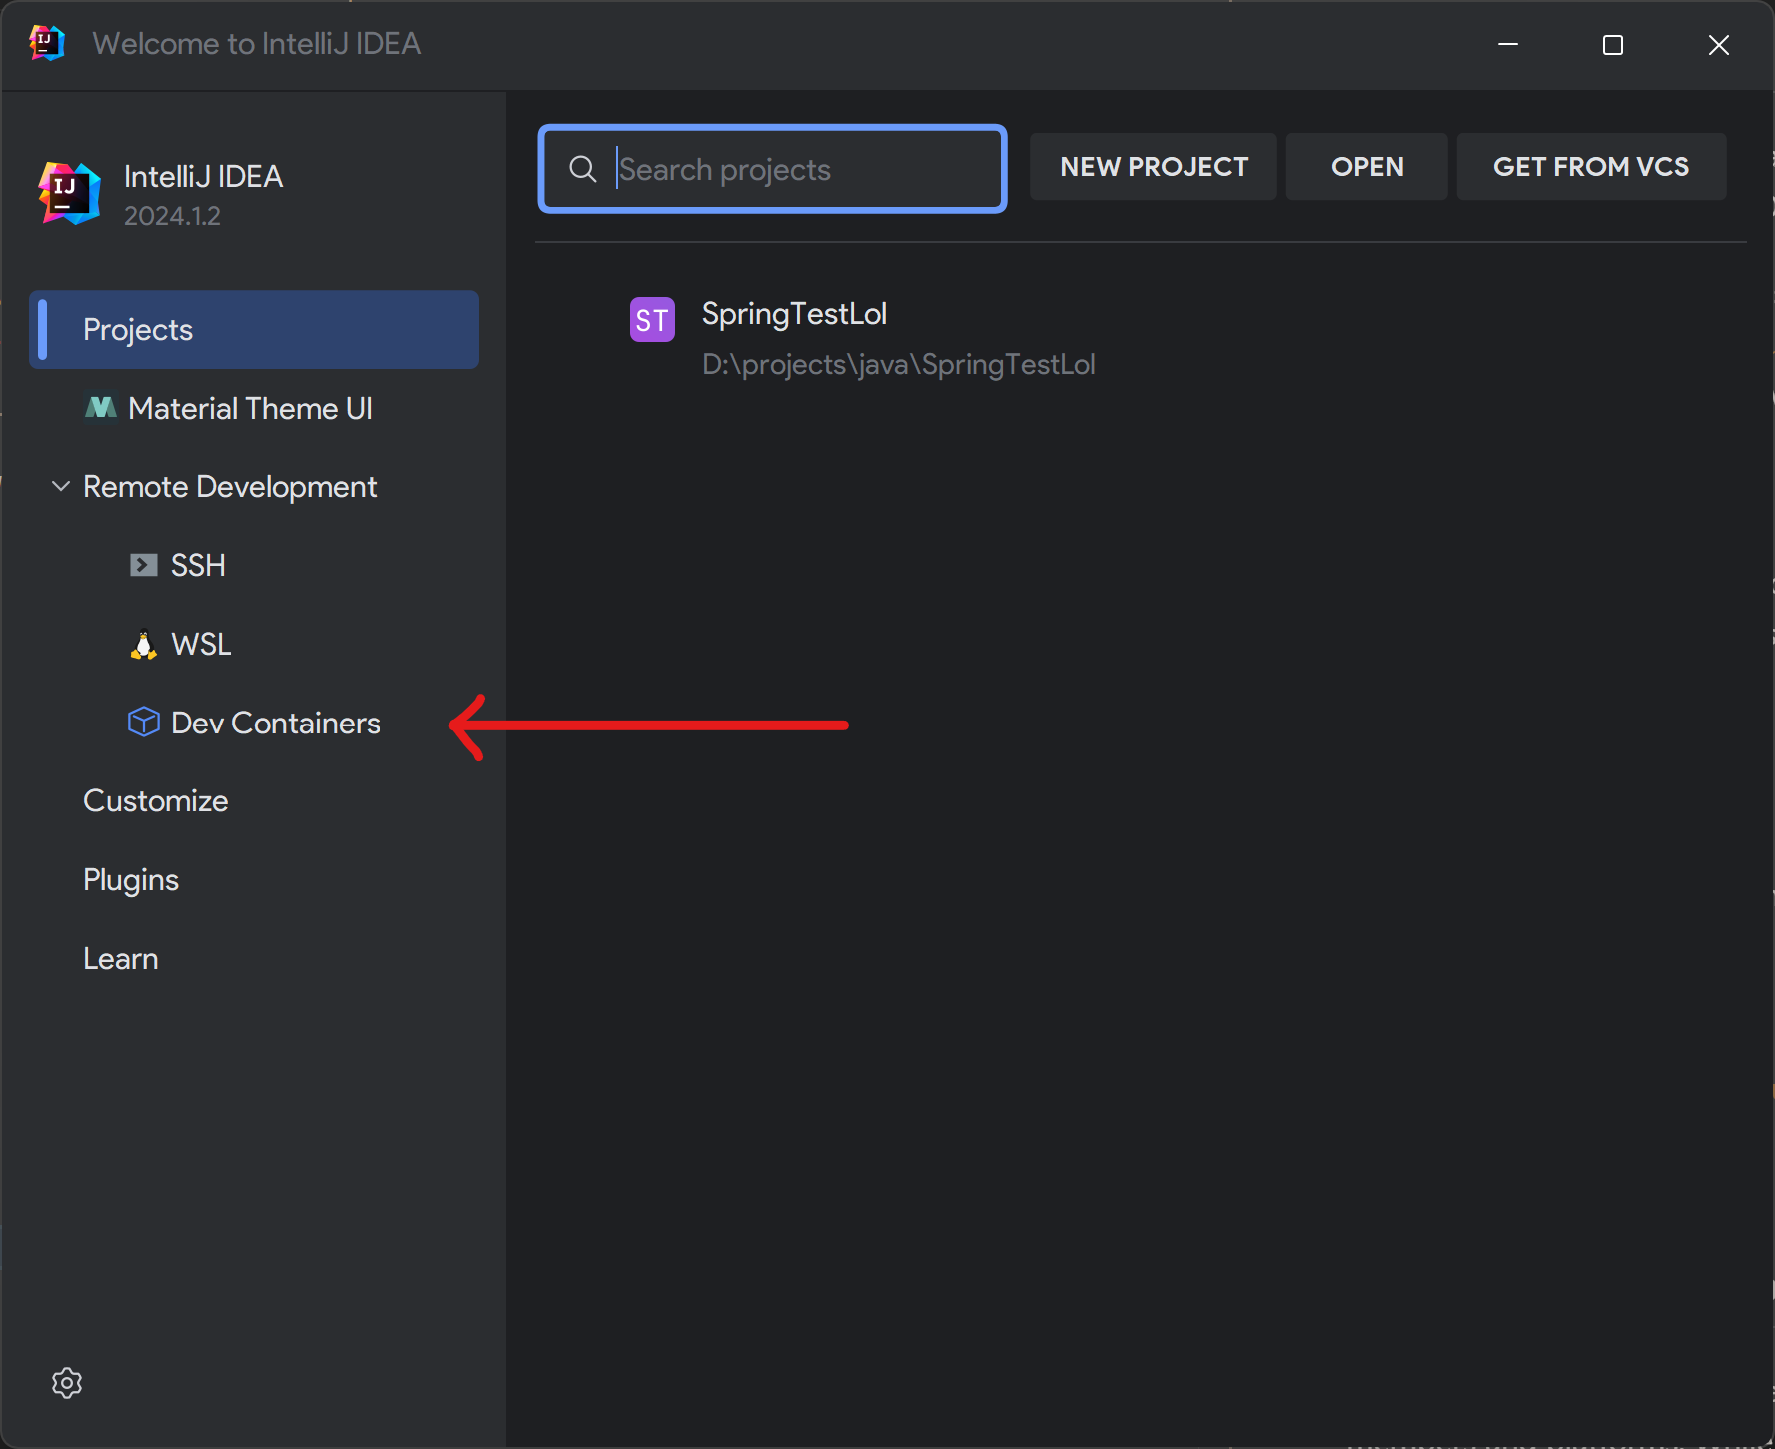Collapse the Remote Development section
This screenshot has height=1449, width=1775.
pos(61,487)
